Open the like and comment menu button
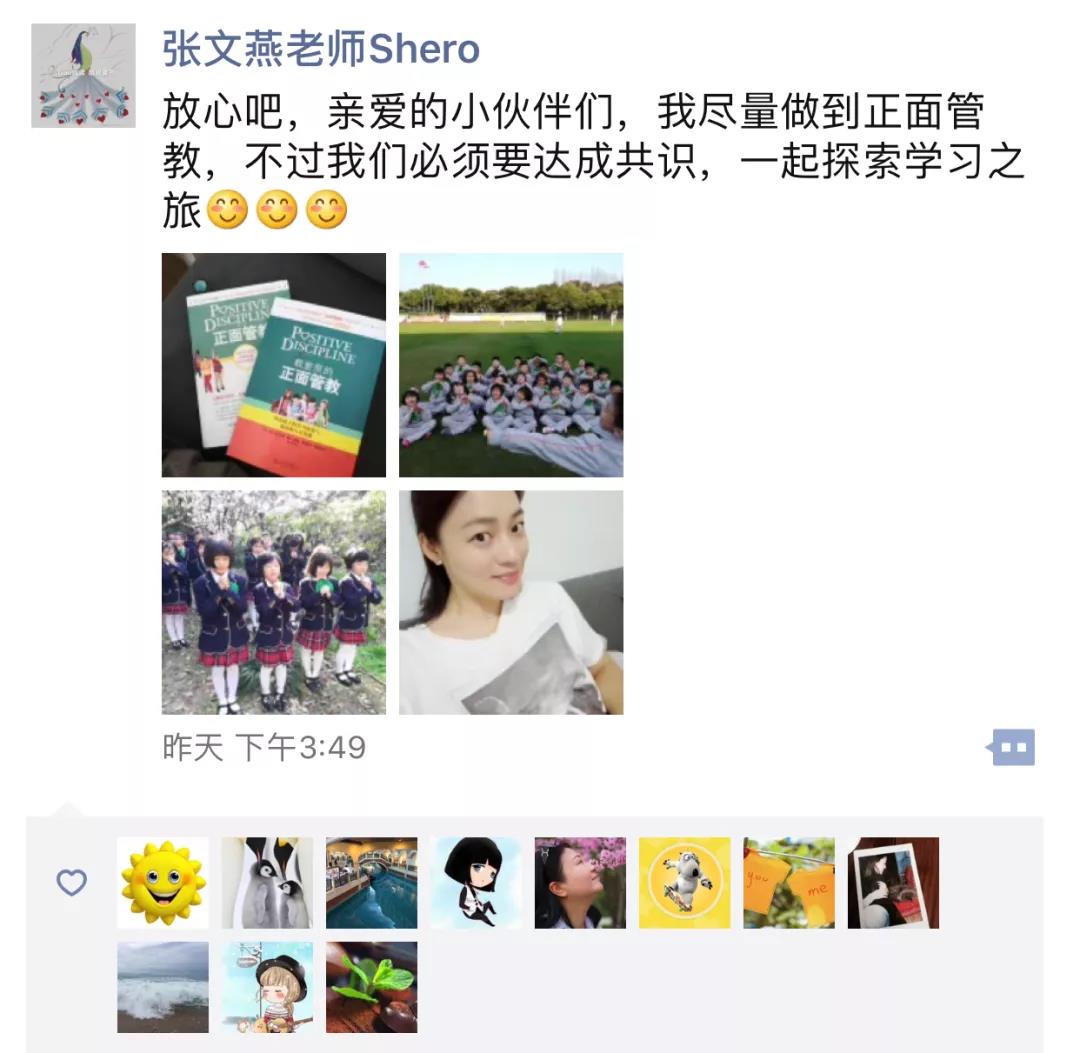Viewport: 1080px width, 1053px height. (1011, 747)
